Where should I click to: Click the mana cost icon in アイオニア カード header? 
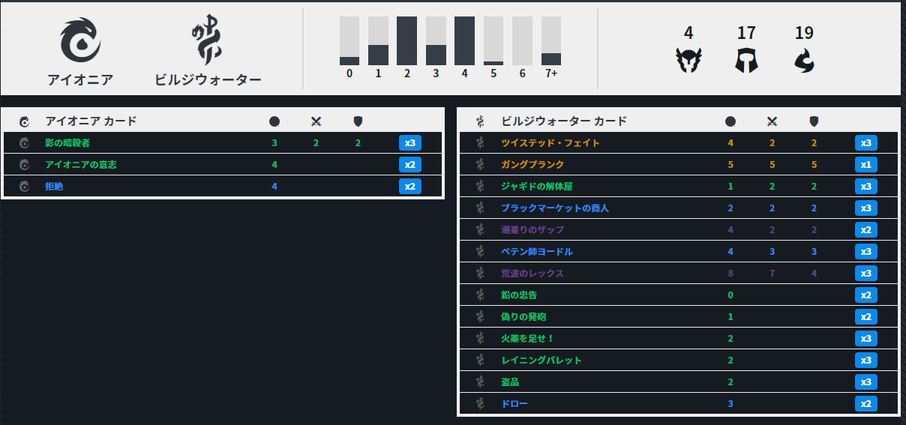274,121
